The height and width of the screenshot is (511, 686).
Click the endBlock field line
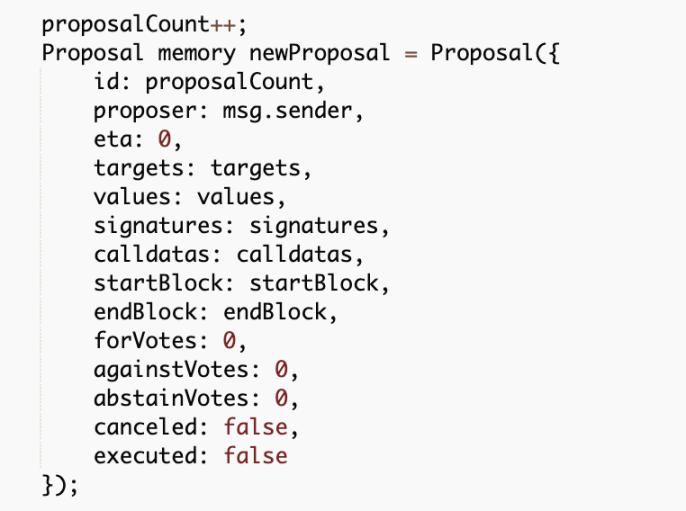tap(215, 312)
